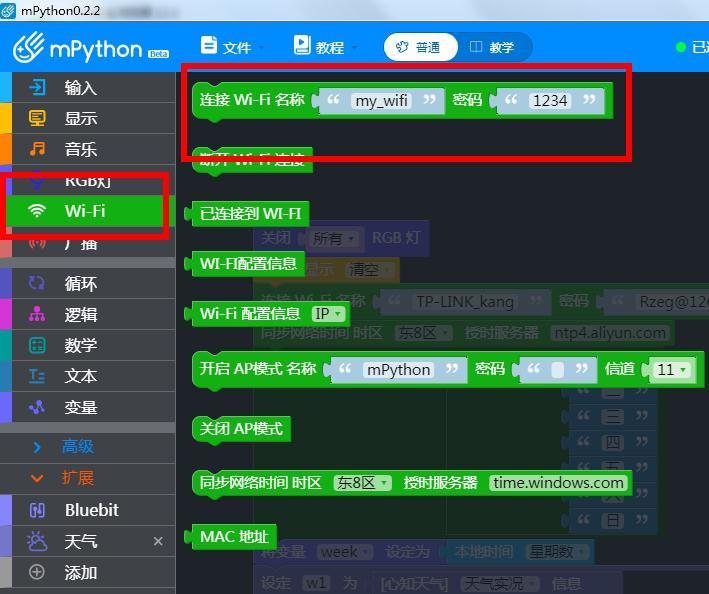The image size is (709, 594).
Task: Select the Wi-Fi category
Action: pyautogui.click(x=88, y=211)
